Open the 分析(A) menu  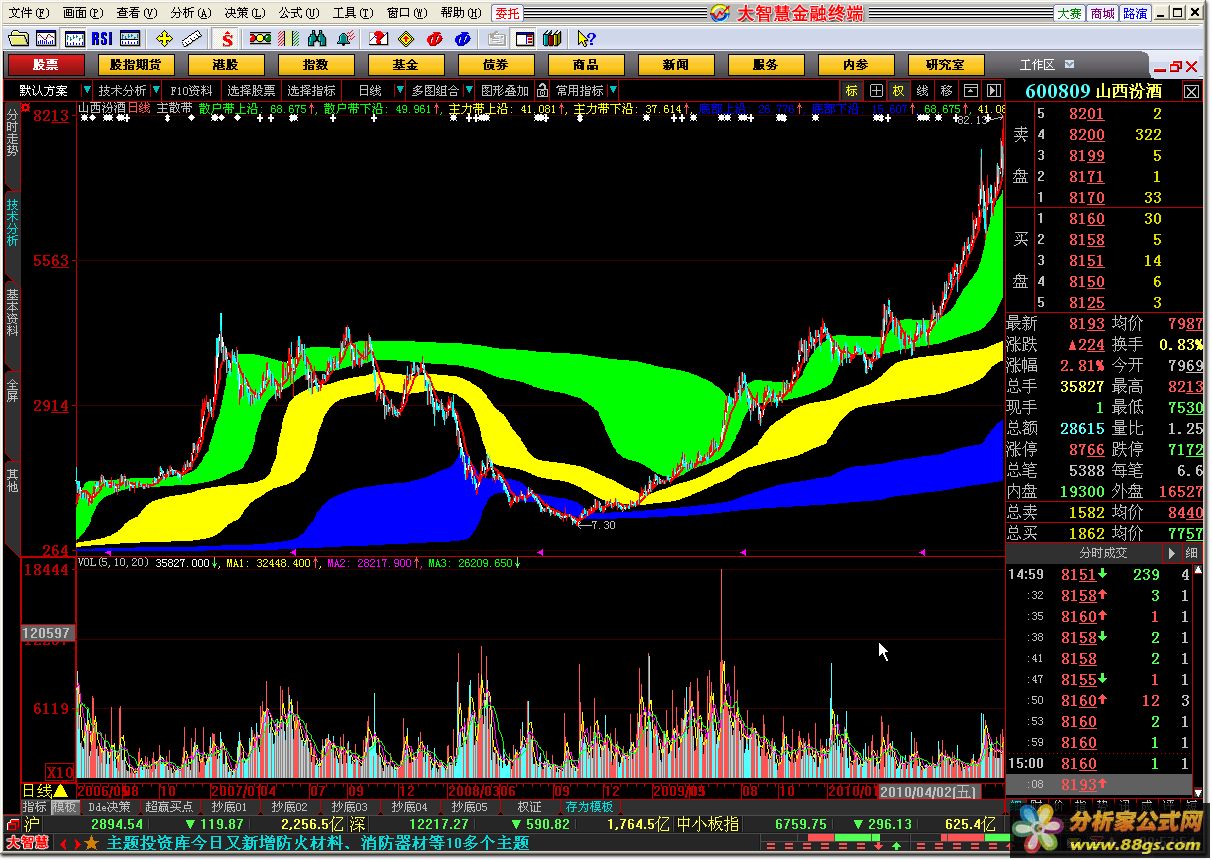click(190, 13)
